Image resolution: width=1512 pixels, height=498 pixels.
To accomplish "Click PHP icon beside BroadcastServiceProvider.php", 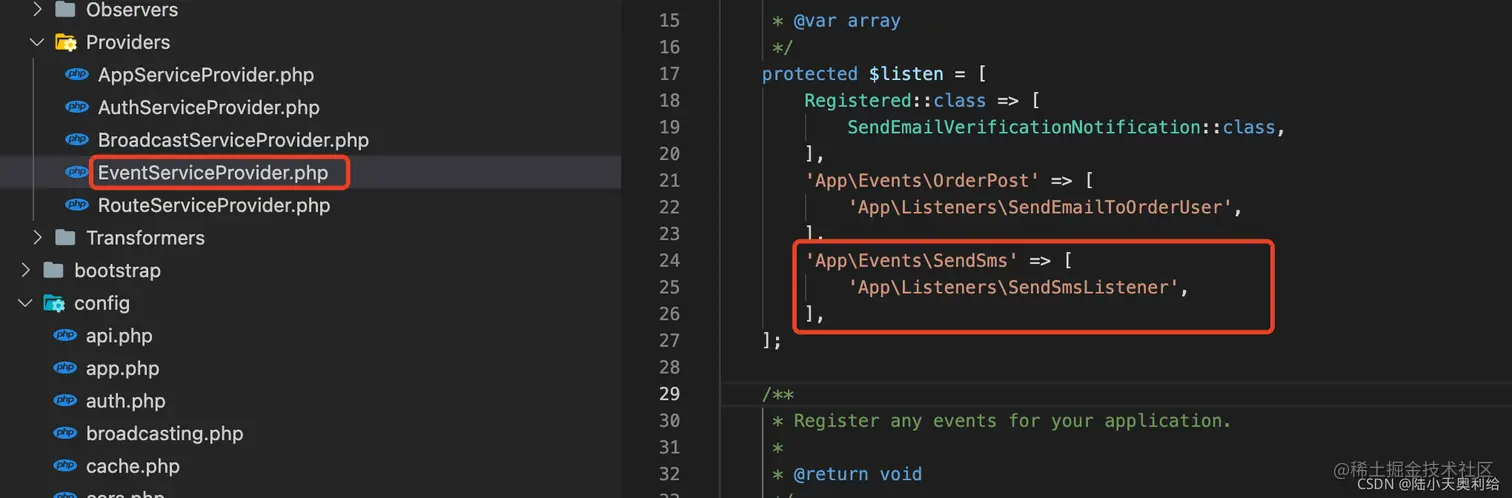I will pos(77,140).
